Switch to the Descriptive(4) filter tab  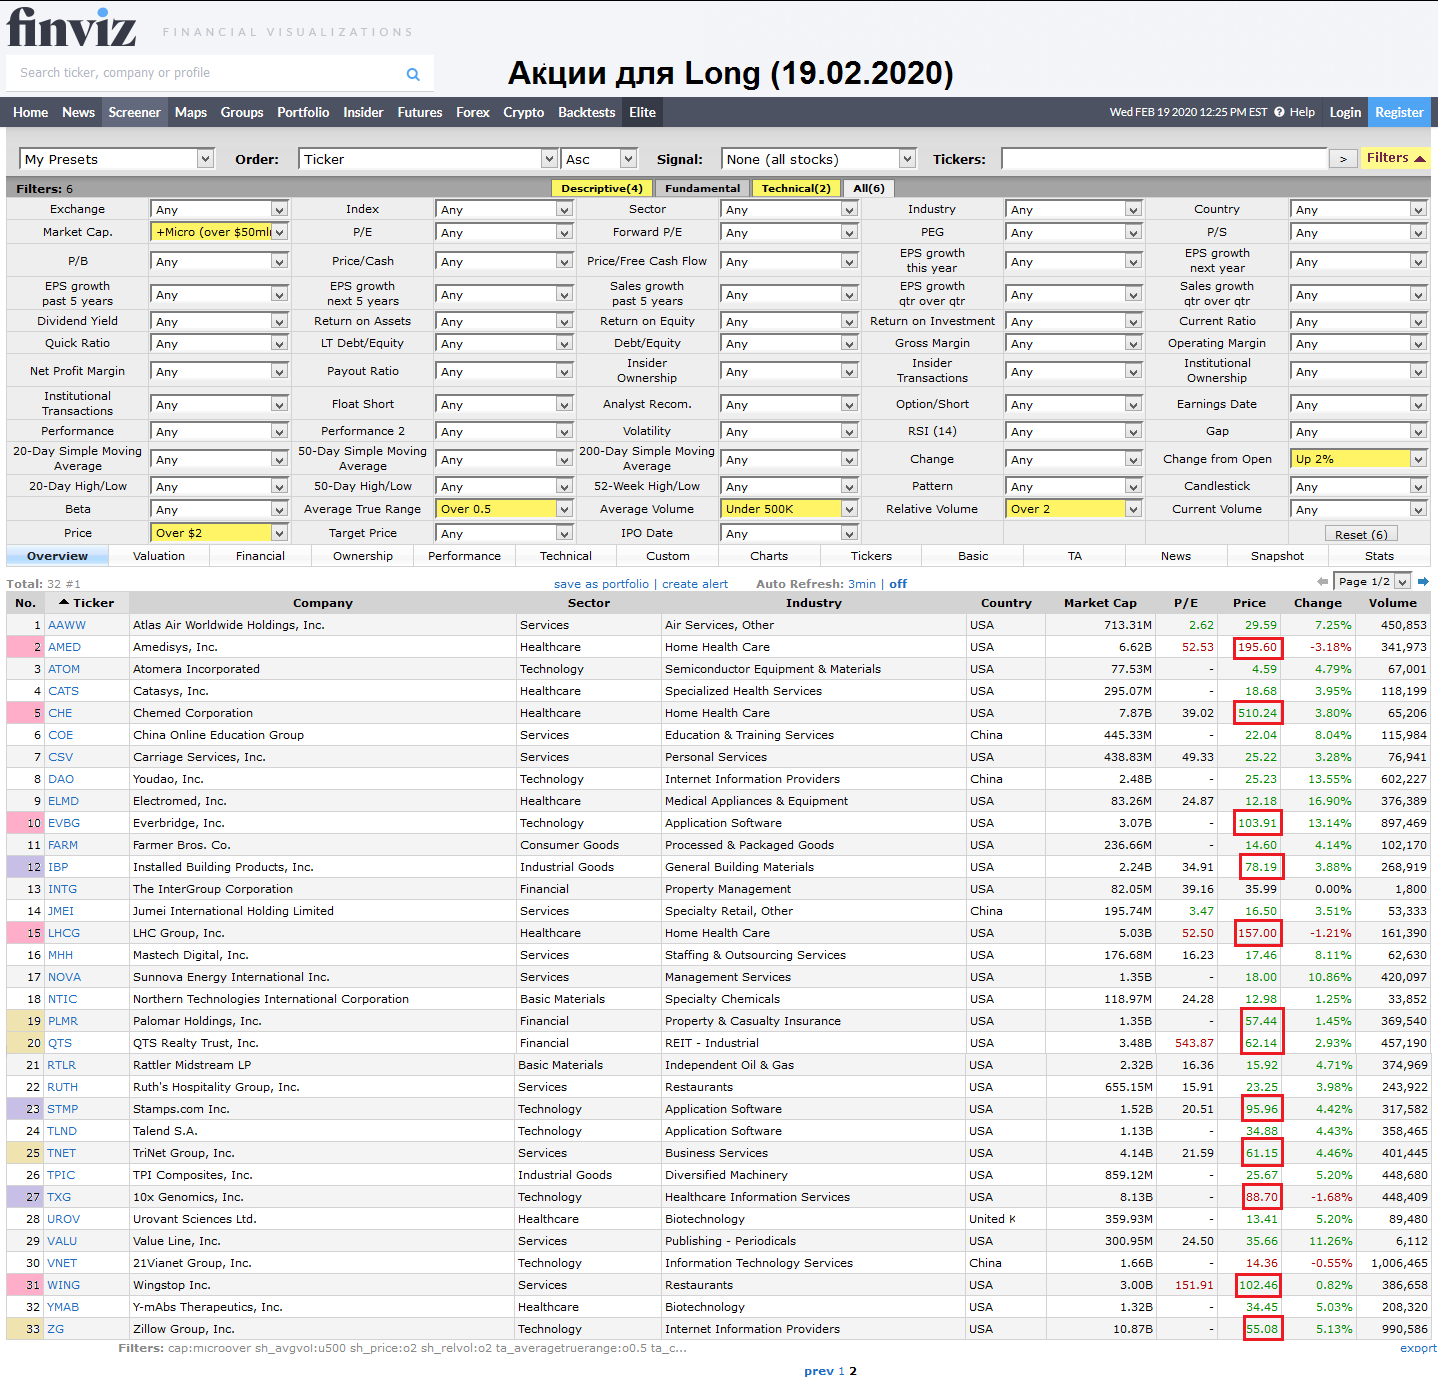602,188
